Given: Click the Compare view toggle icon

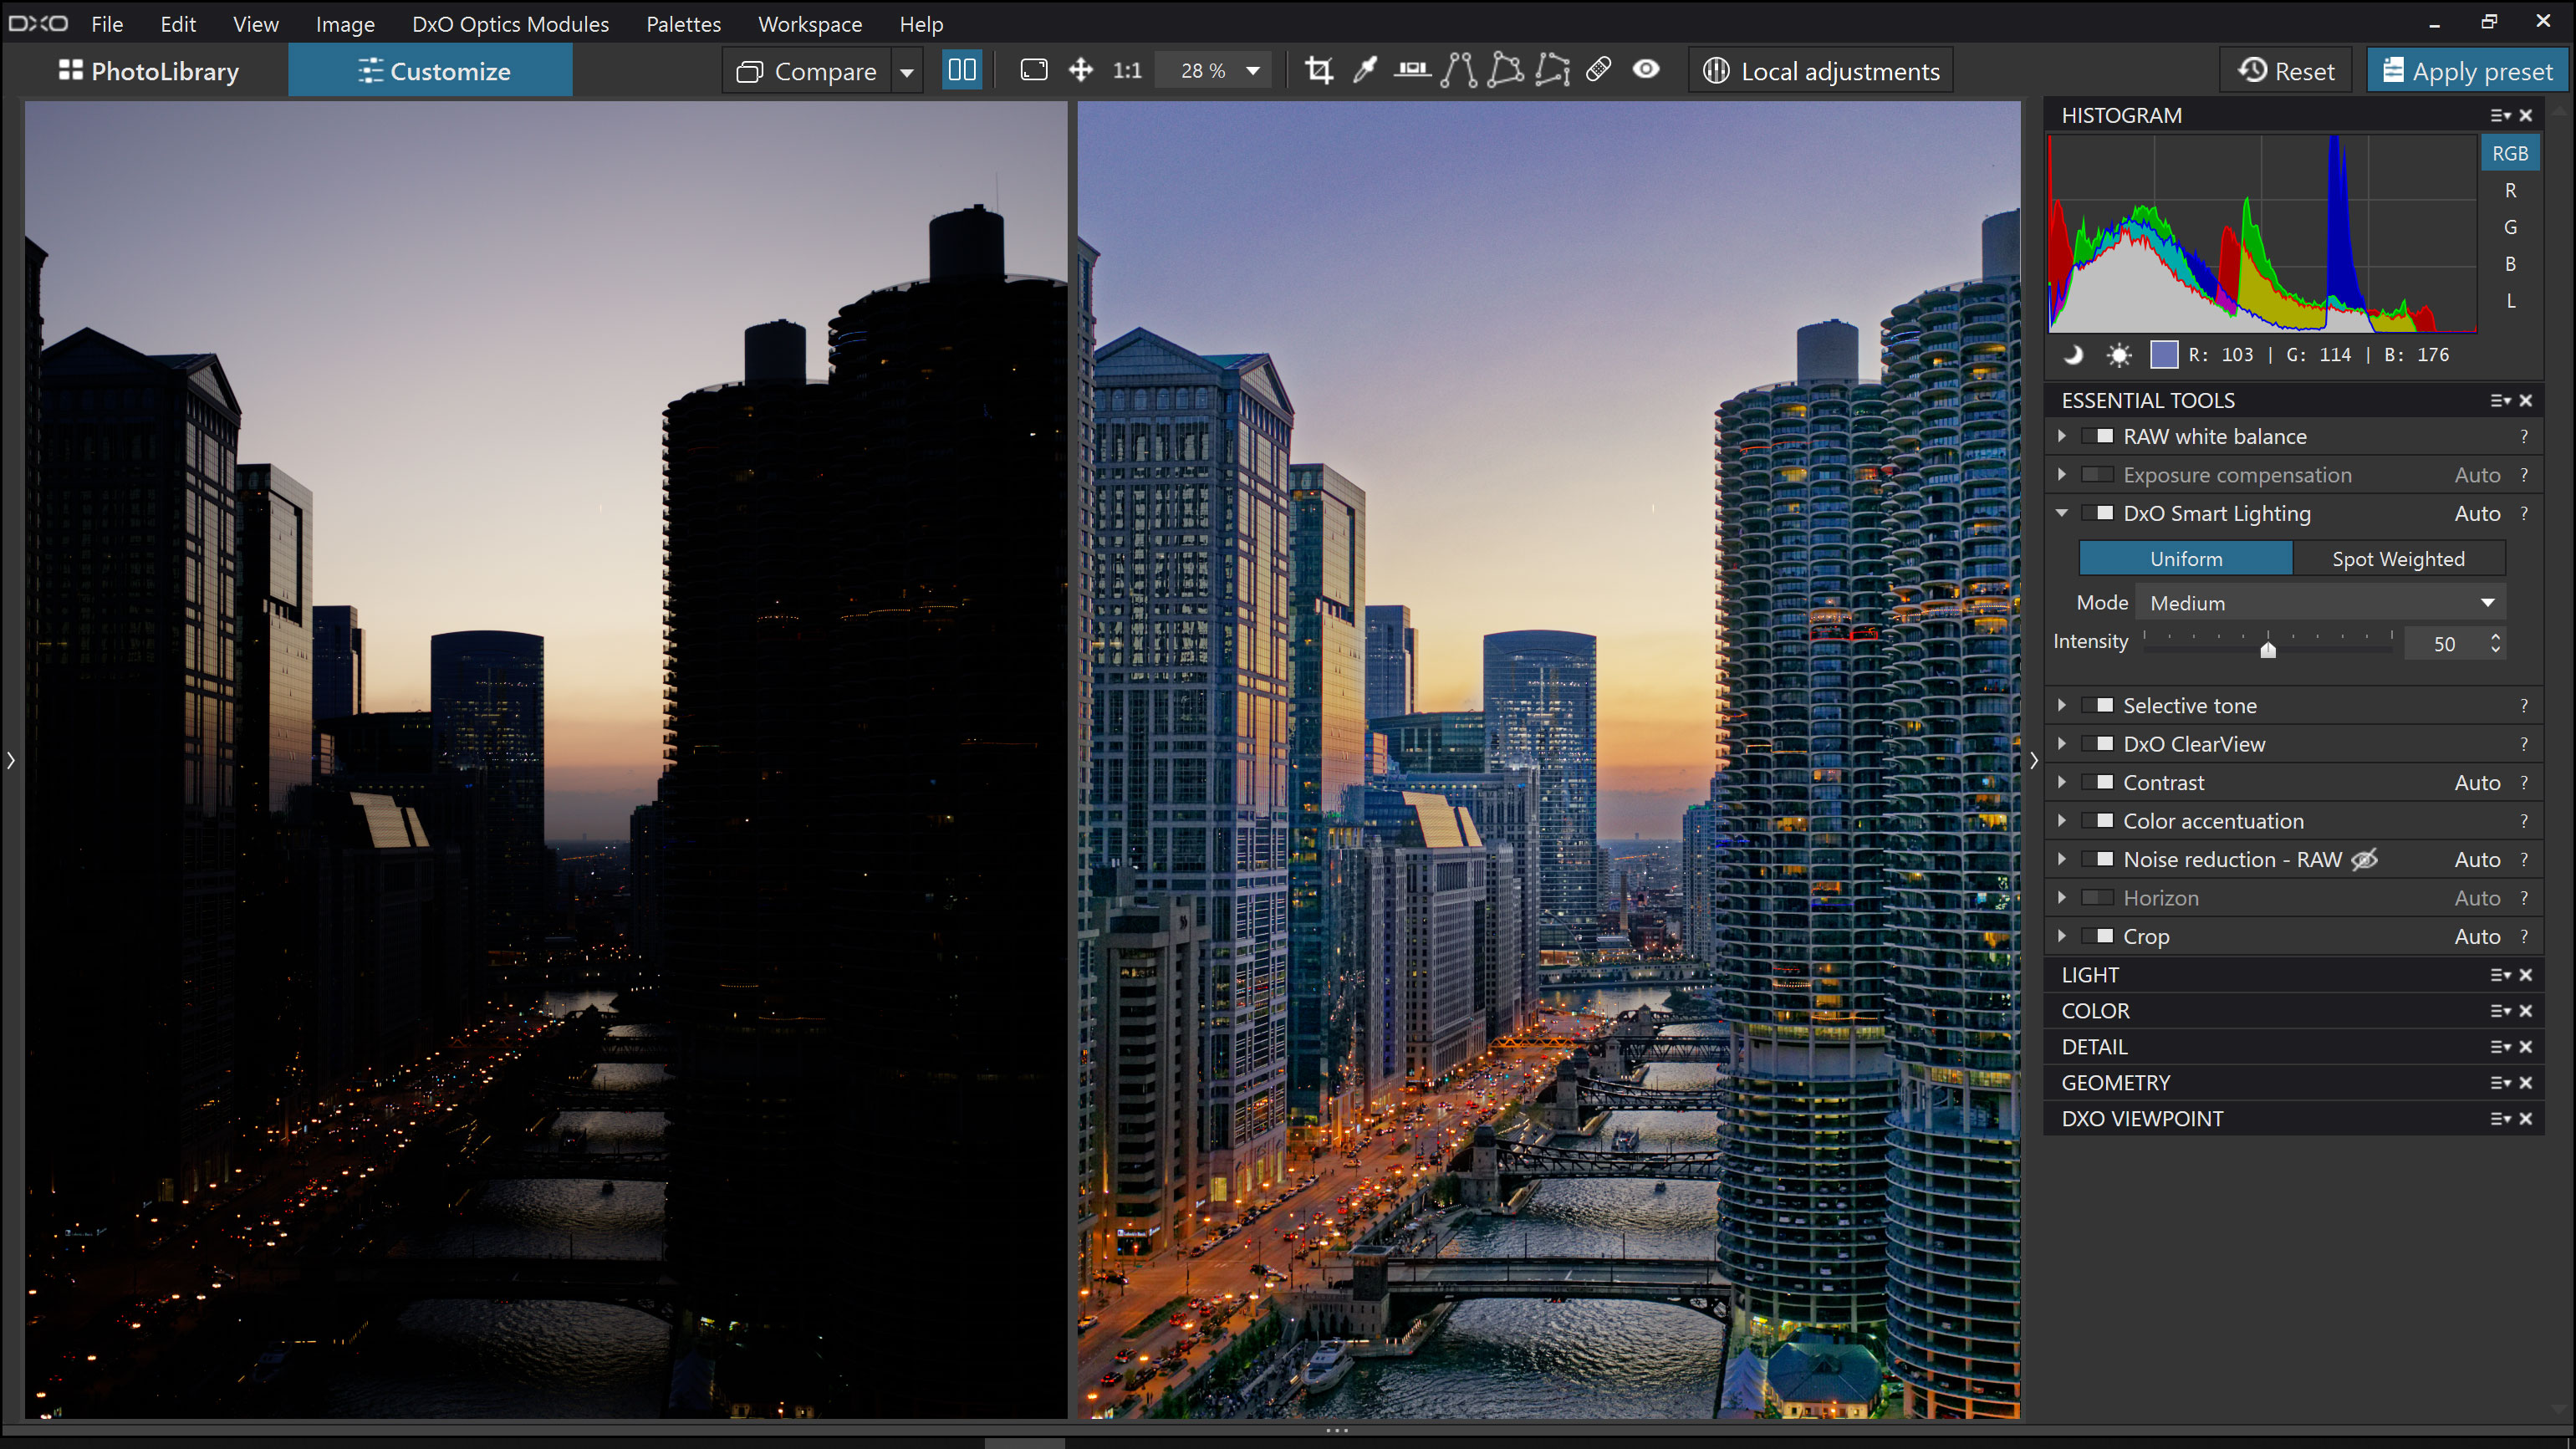Looking at the screenshot, I should click(961, 71).
